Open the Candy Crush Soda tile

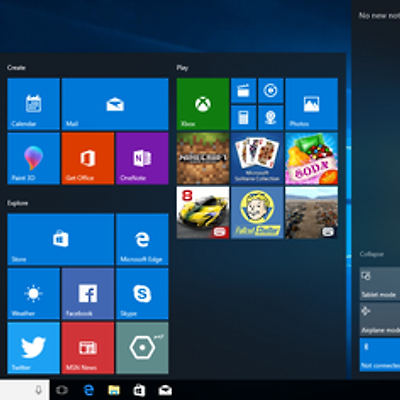(x=312, y=159)
